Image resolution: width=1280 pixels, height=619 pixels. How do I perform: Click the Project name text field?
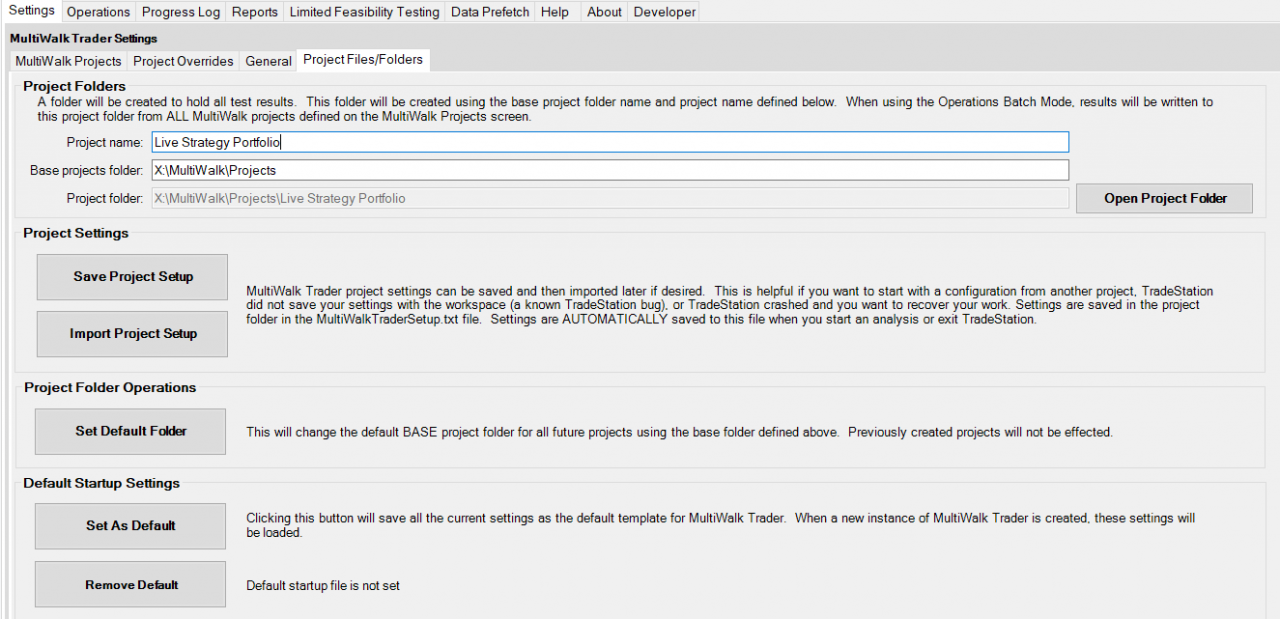pos(609,142)
